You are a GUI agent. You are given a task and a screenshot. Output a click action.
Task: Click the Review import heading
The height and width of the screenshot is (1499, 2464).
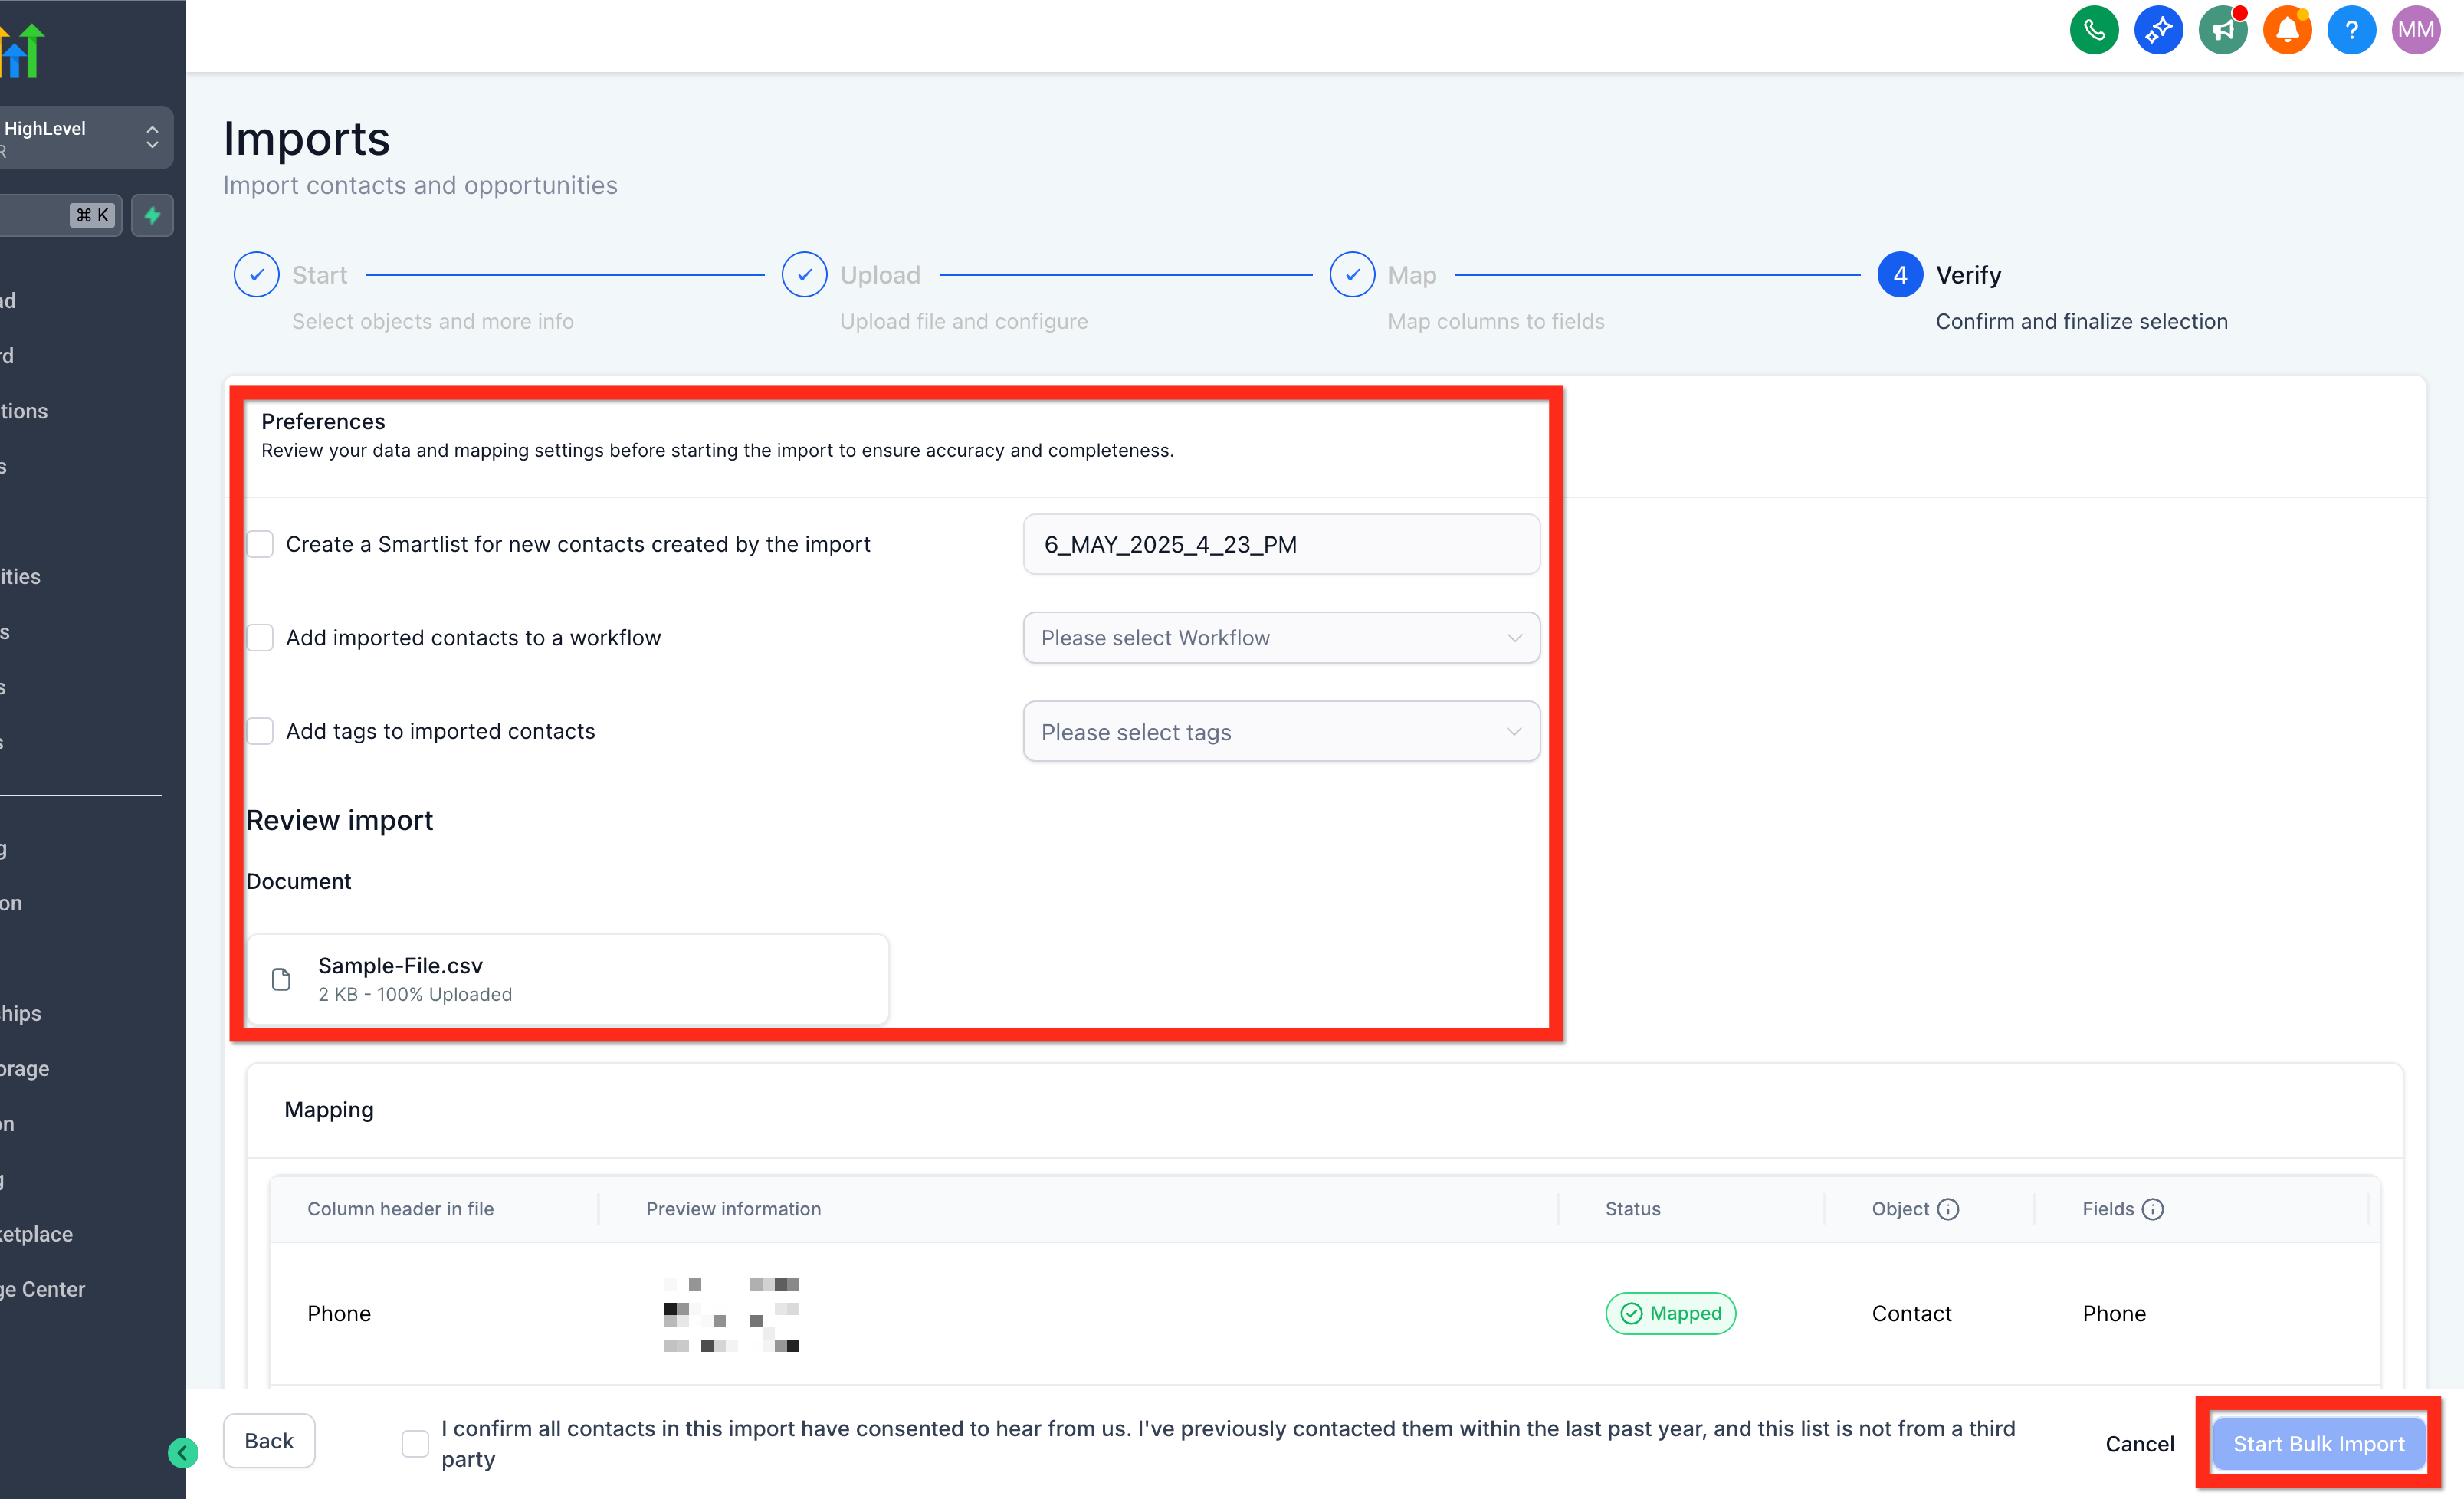click(339, 820)
